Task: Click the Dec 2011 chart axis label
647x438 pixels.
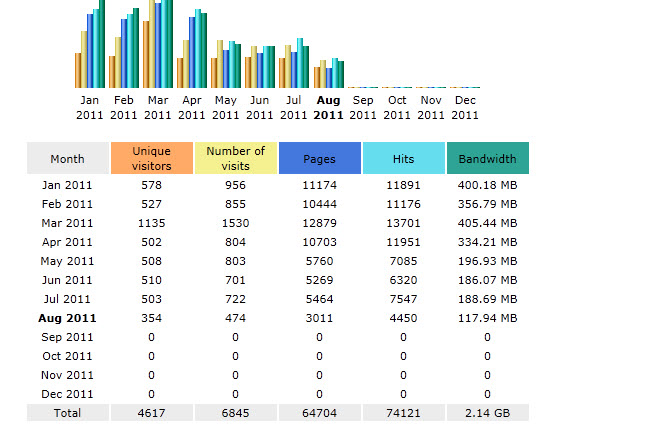Action: 465,107
